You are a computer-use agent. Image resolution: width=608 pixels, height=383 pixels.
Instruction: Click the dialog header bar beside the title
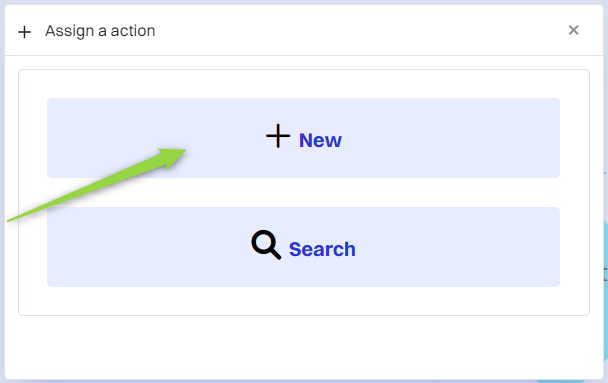click(349, 30)
